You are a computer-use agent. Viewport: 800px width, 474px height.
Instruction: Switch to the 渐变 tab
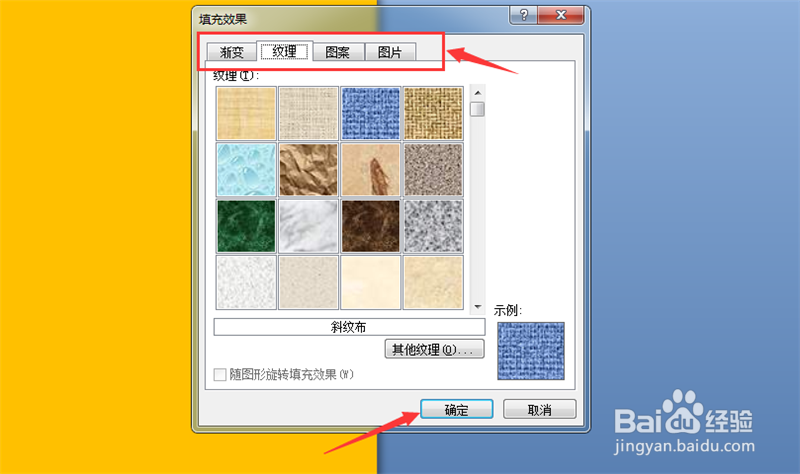click(232, 52)
